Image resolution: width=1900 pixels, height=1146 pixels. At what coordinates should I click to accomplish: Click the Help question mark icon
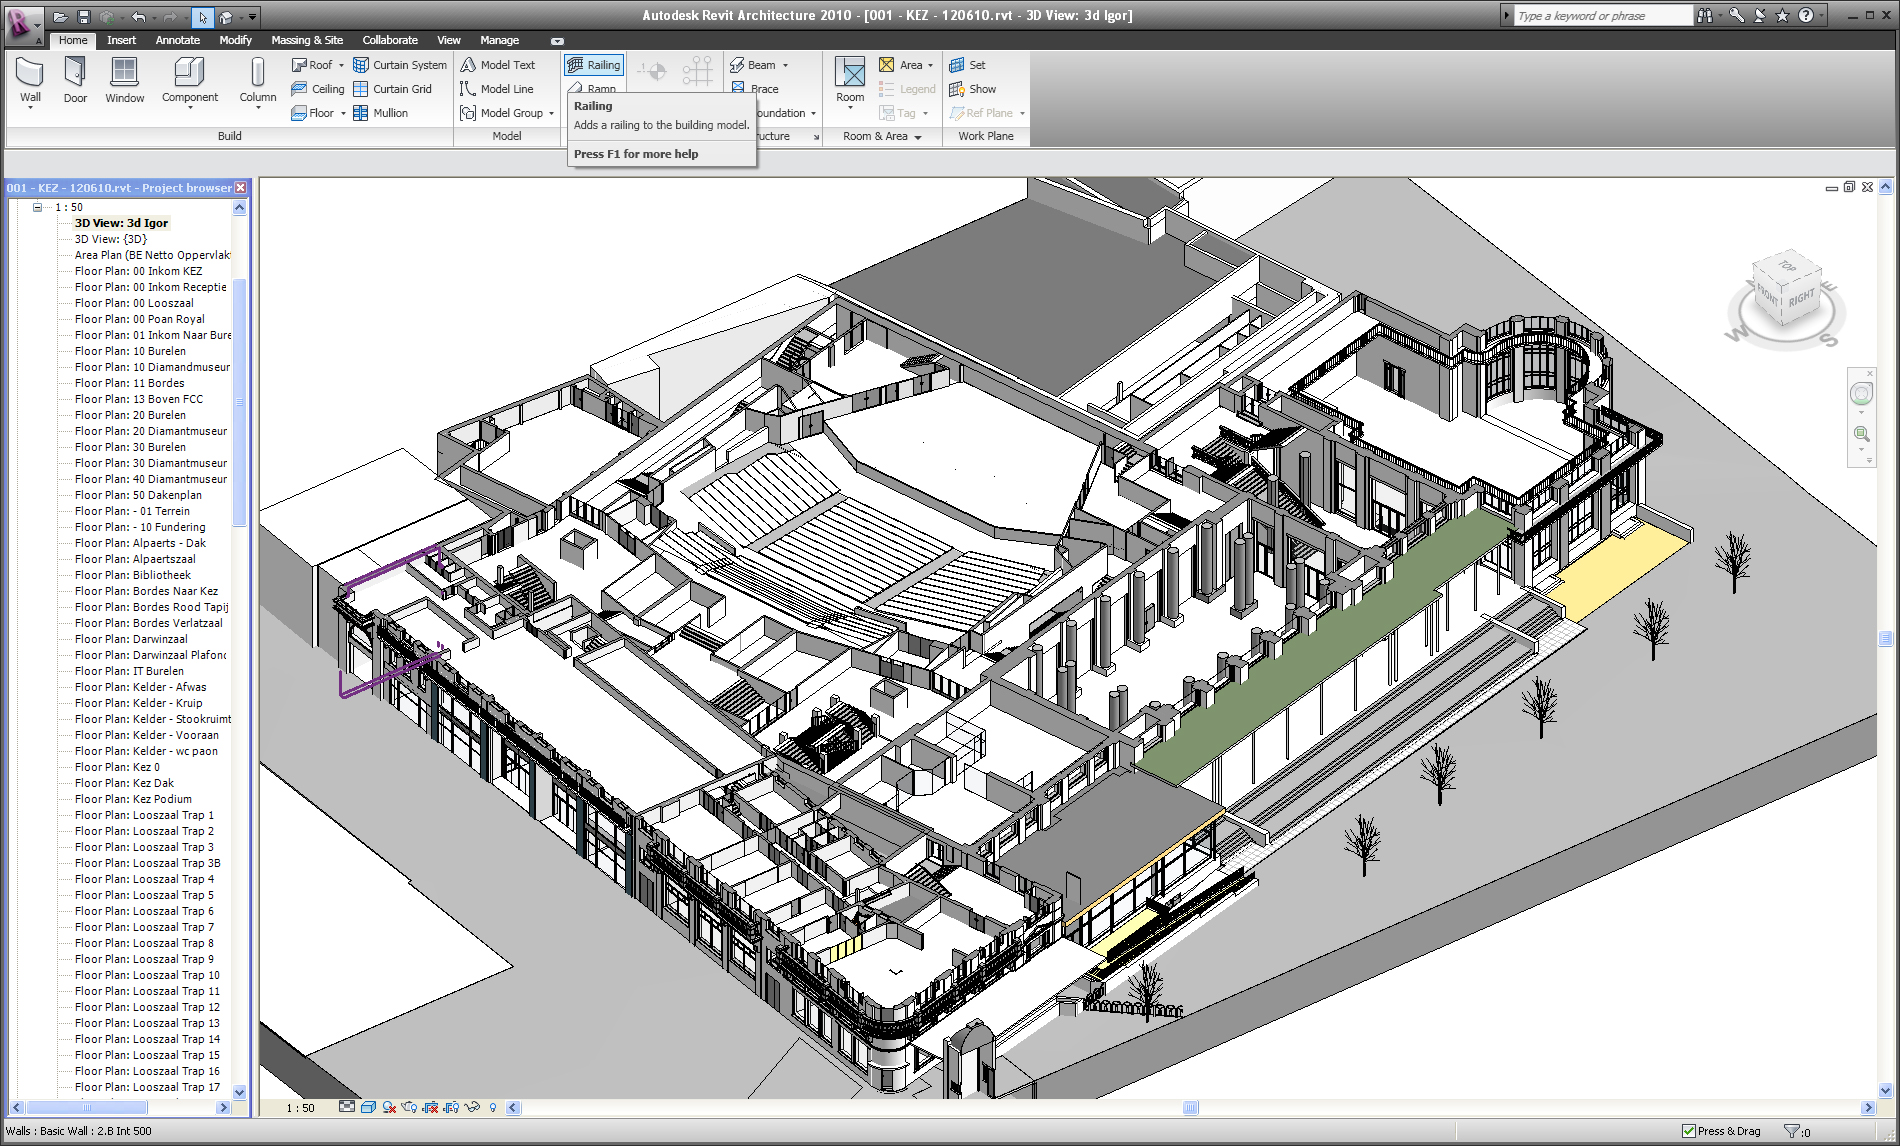click(1805, 15)
